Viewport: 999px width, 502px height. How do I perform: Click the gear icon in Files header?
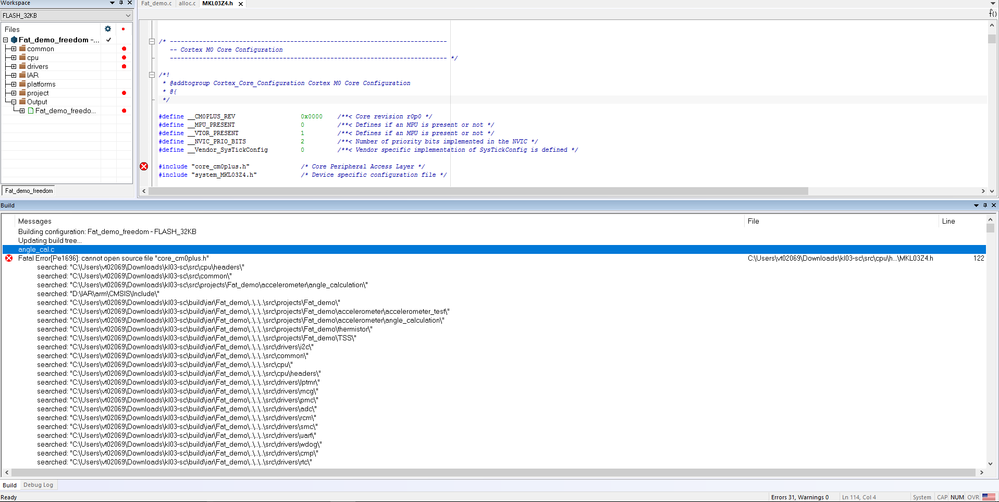click(x=108, y=29)
